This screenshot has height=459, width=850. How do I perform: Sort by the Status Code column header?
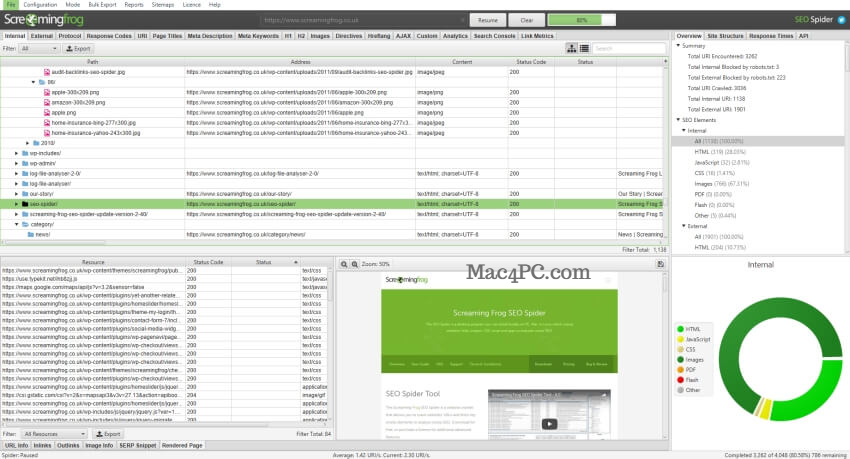[x=531, y=62]
